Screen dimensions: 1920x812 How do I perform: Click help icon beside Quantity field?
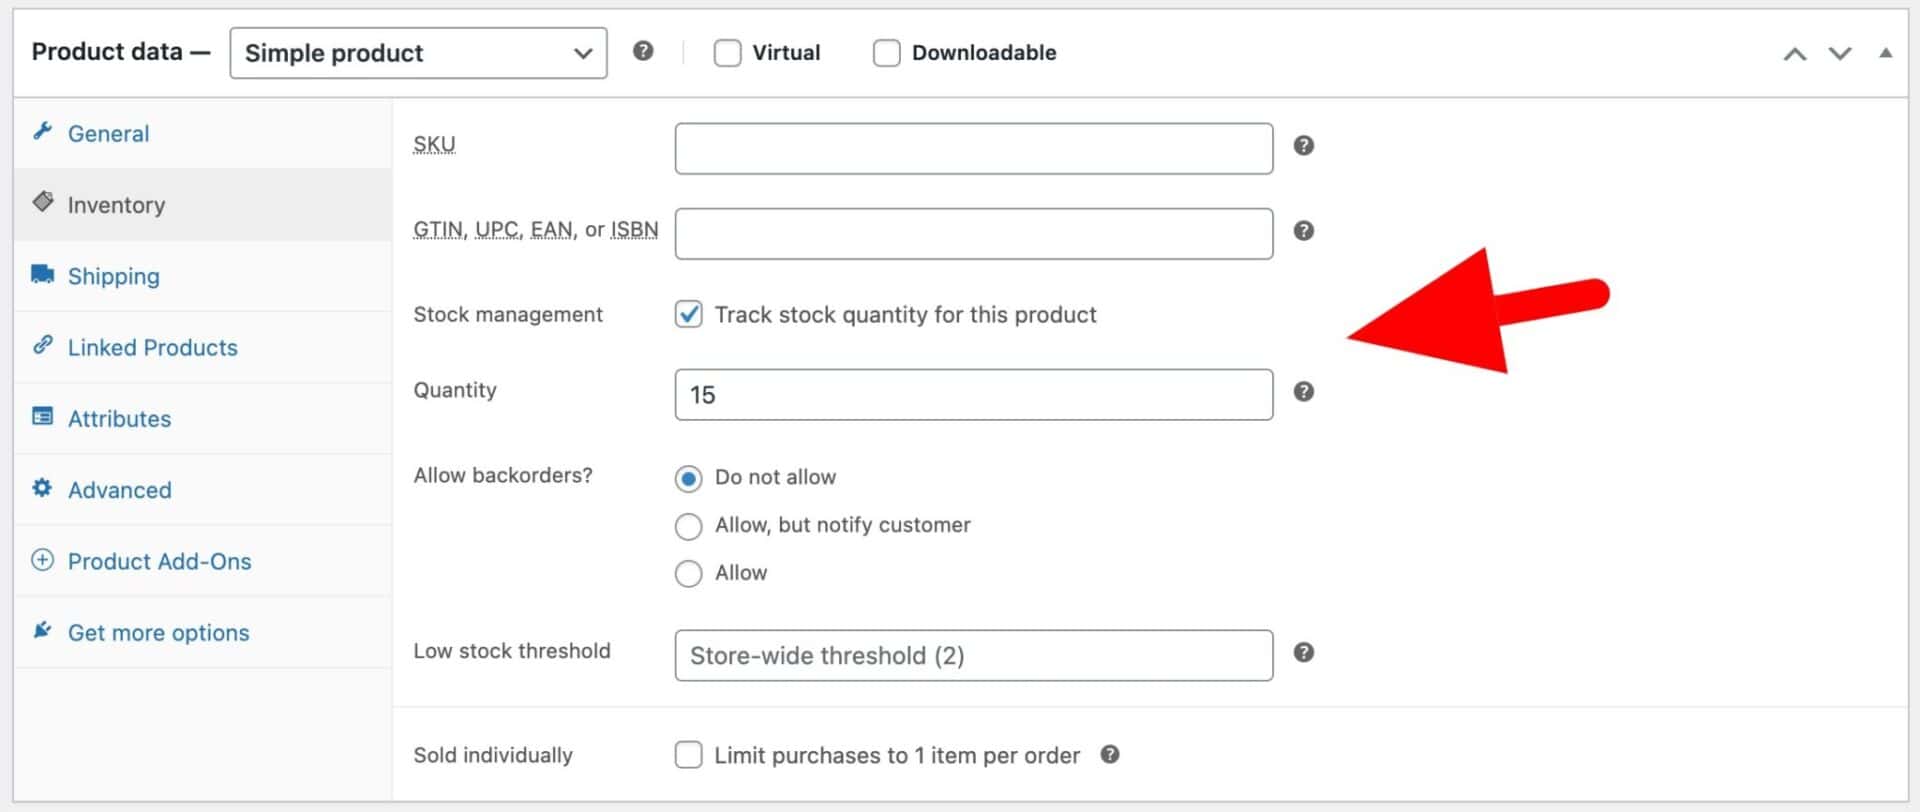coord(1303,392)
